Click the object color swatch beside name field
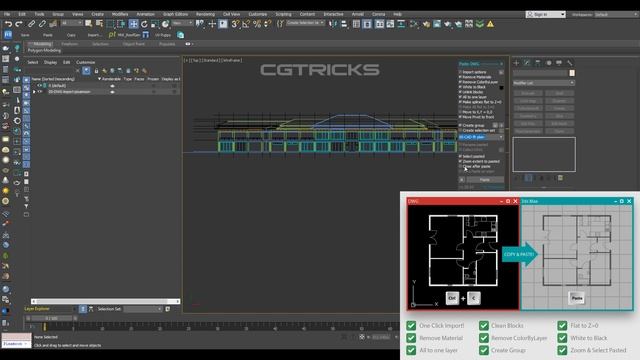Viewport: 640px width, 360px height. click(x=572, y=73)
